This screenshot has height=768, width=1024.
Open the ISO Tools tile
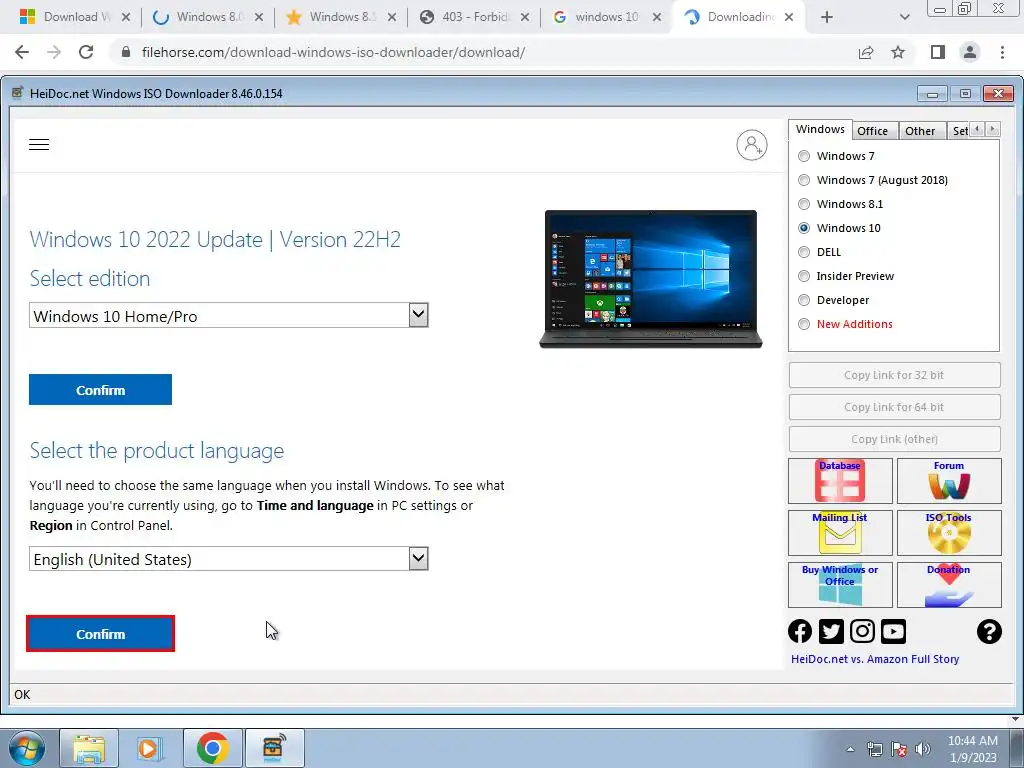(x=949, y=533)
